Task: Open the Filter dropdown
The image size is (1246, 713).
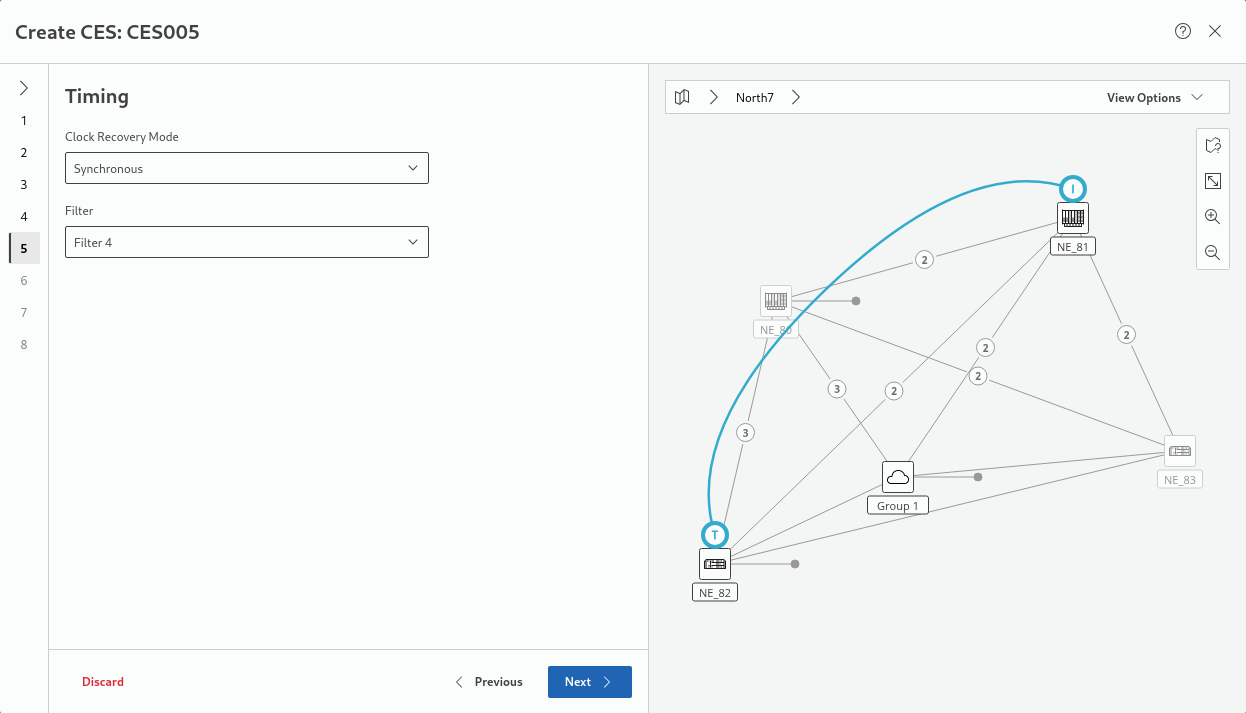Action: (x=246, y=242)
